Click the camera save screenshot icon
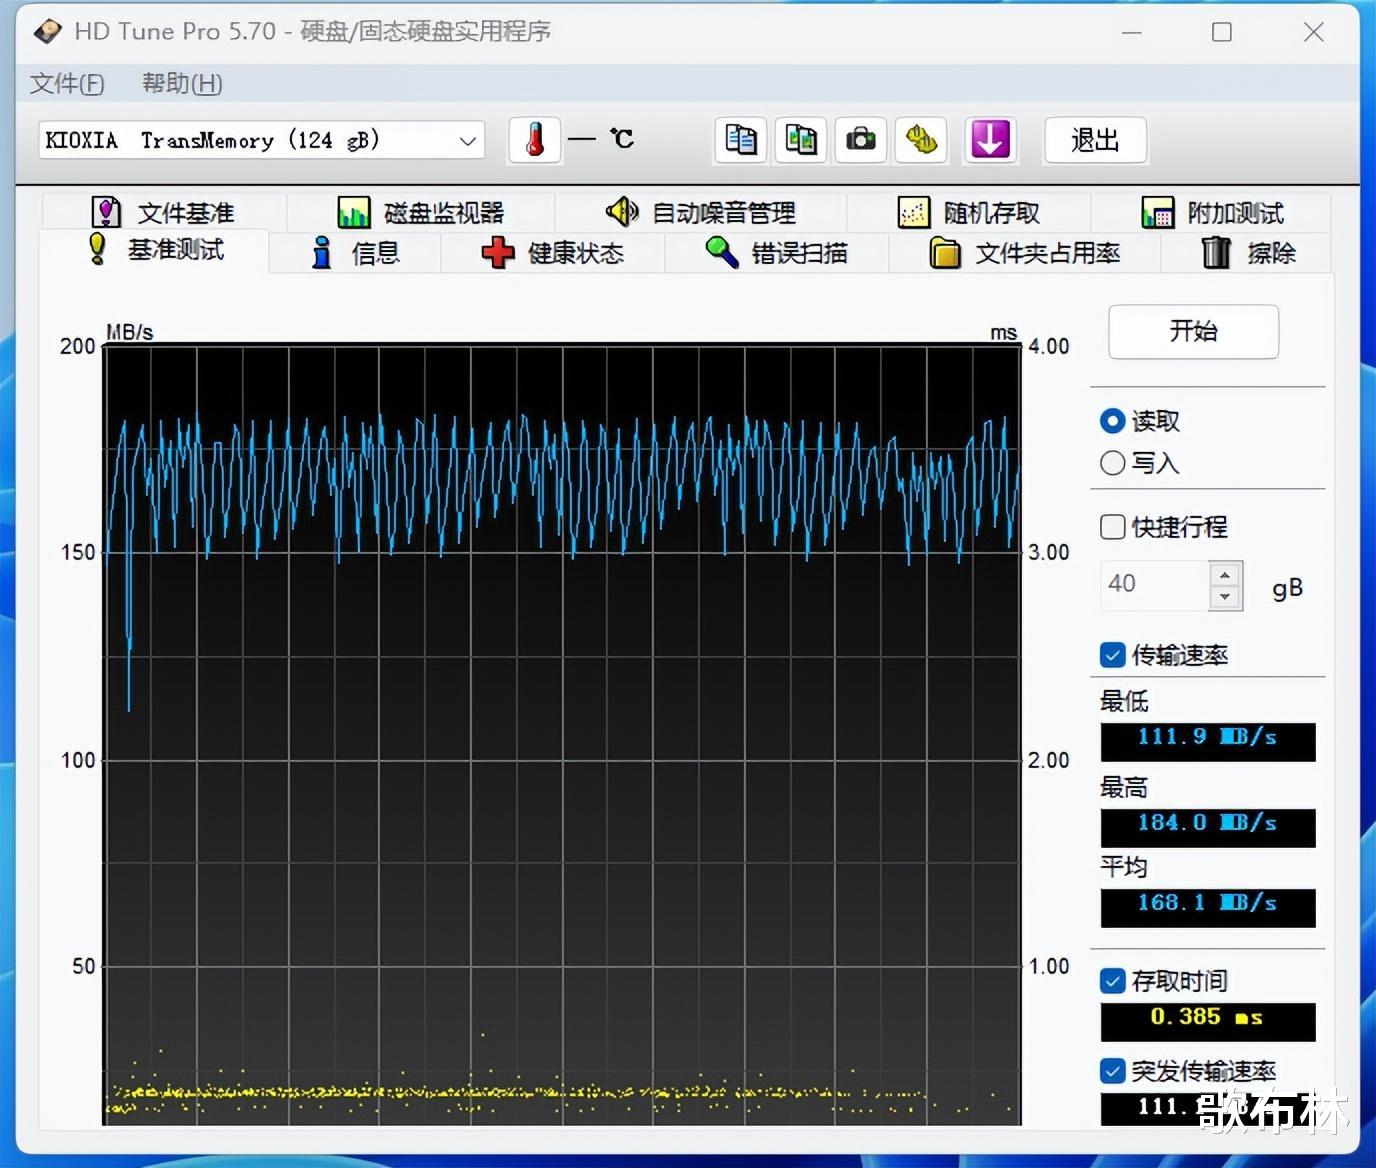The height and width of the screenshot is (1168, 1376). point(861,140)
